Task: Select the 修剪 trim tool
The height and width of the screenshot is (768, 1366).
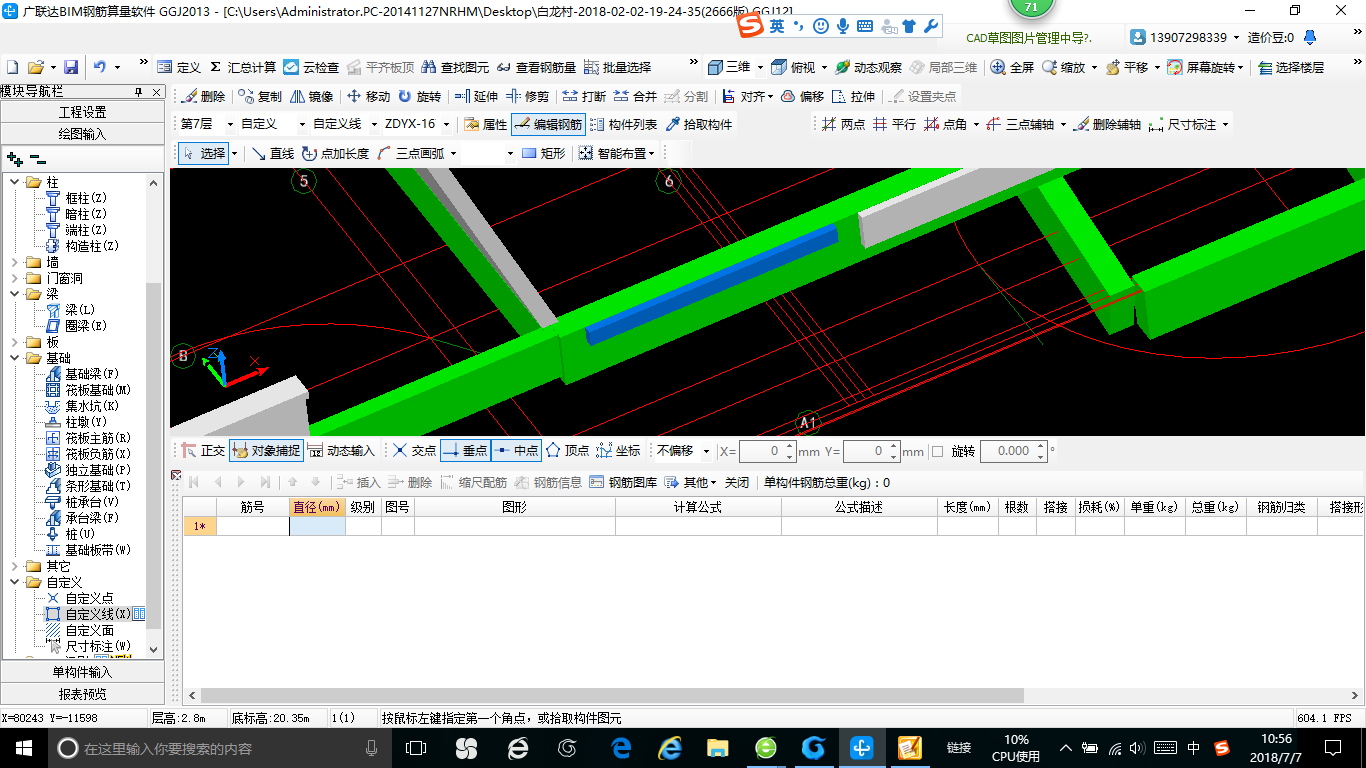Action: click(x=527, y=96)
